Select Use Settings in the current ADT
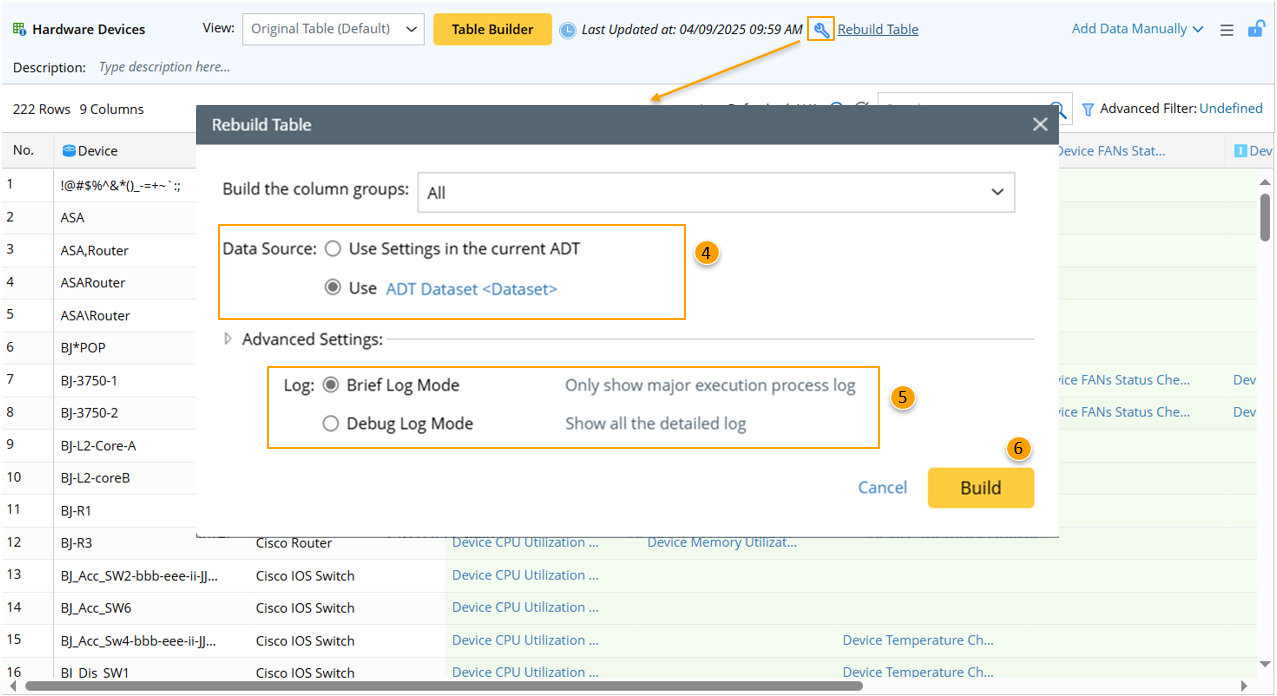 [333, 249]
